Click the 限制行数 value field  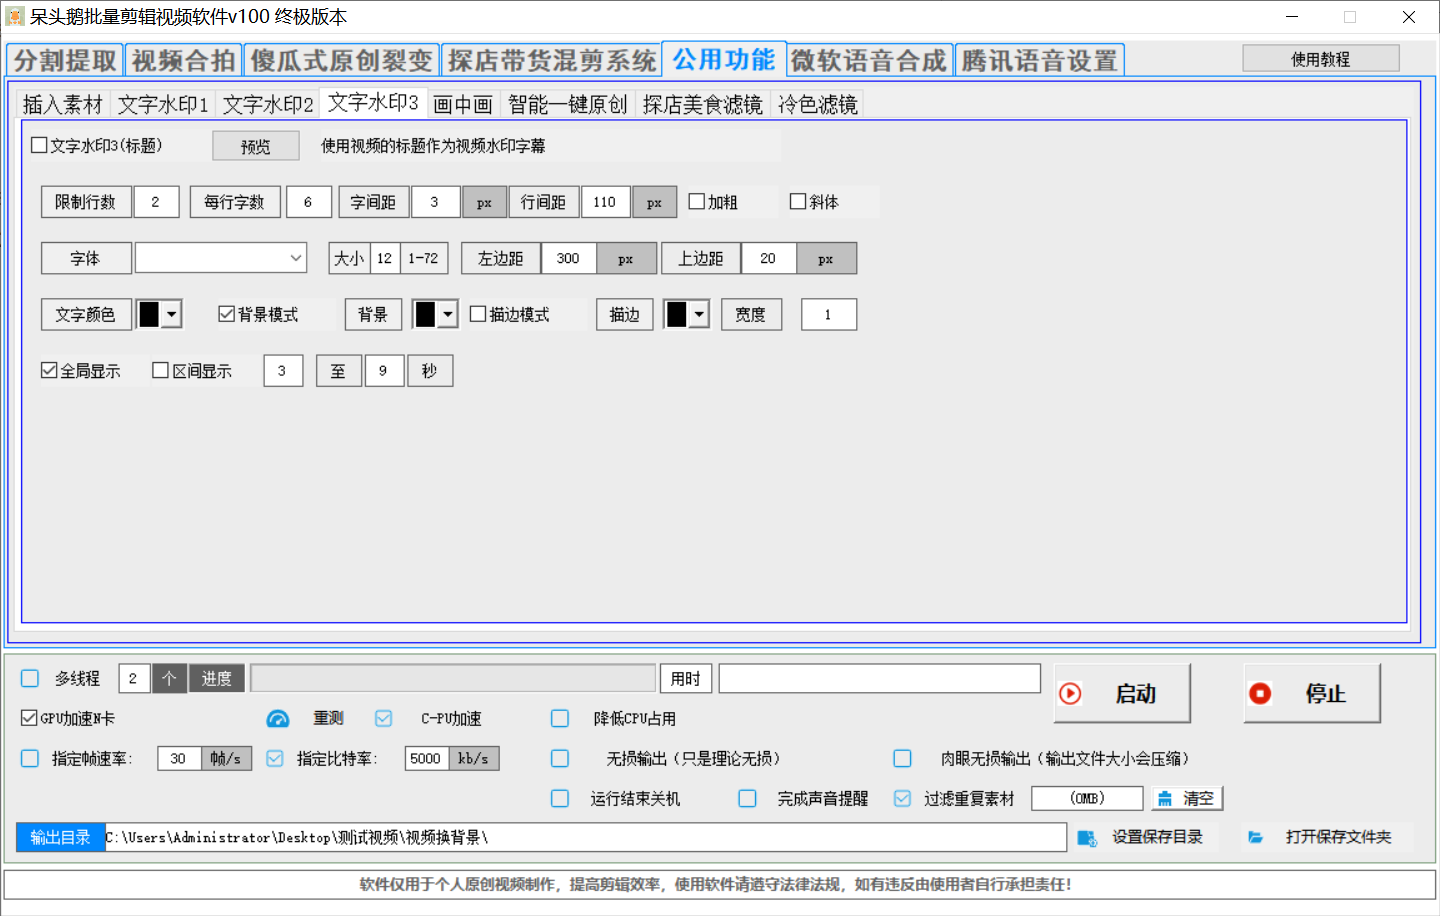[x=156, y=202]
